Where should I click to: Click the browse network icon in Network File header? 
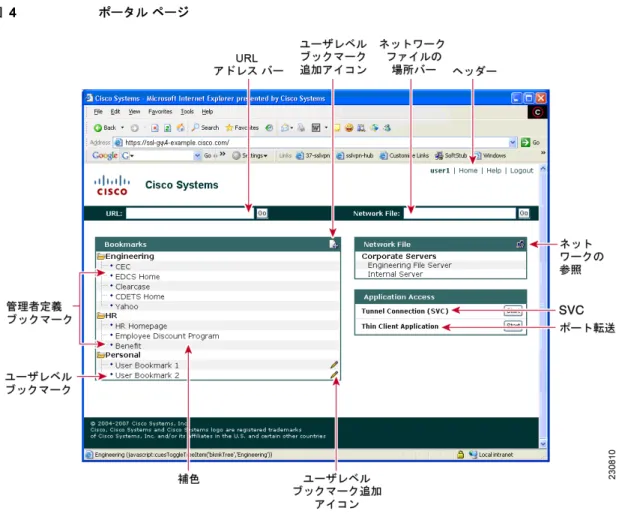pyautogui.click(x=520, y=244)
